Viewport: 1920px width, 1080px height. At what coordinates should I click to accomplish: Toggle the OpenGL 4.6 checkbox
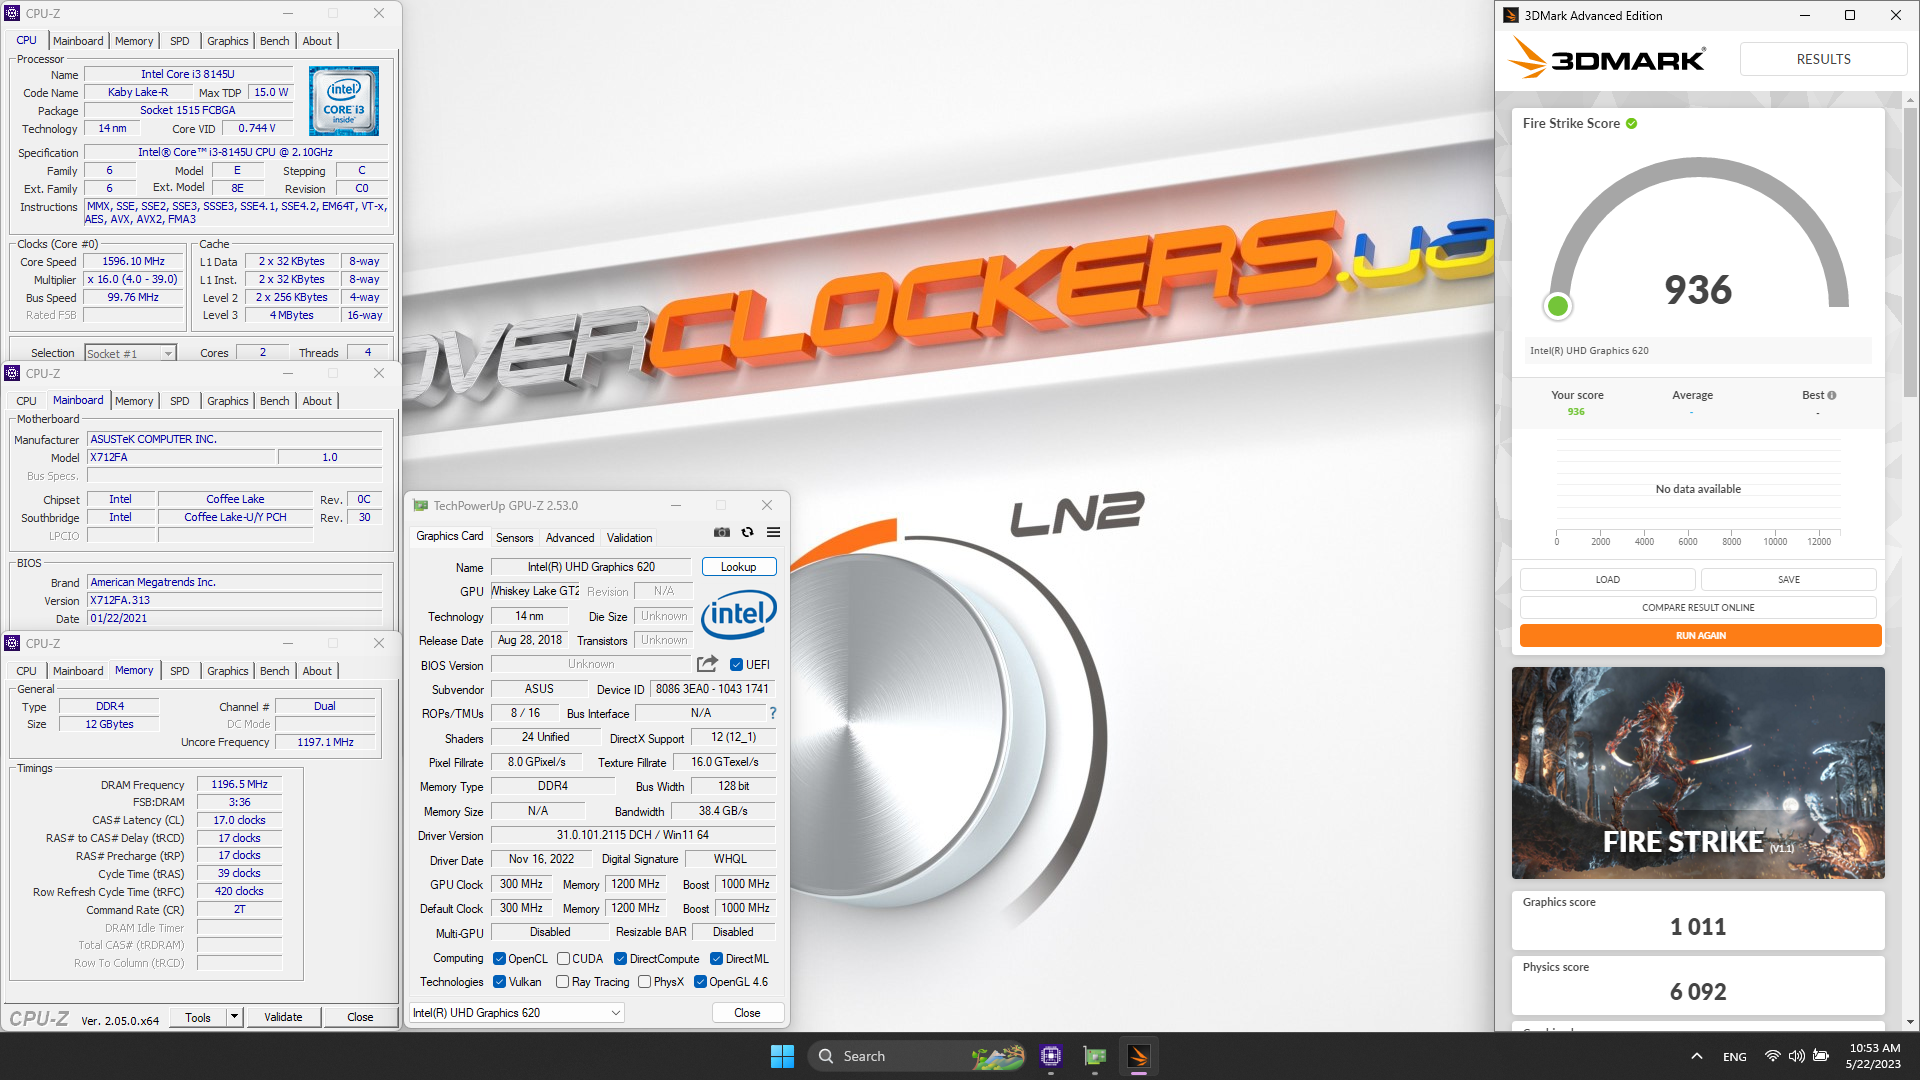(700, 982)
